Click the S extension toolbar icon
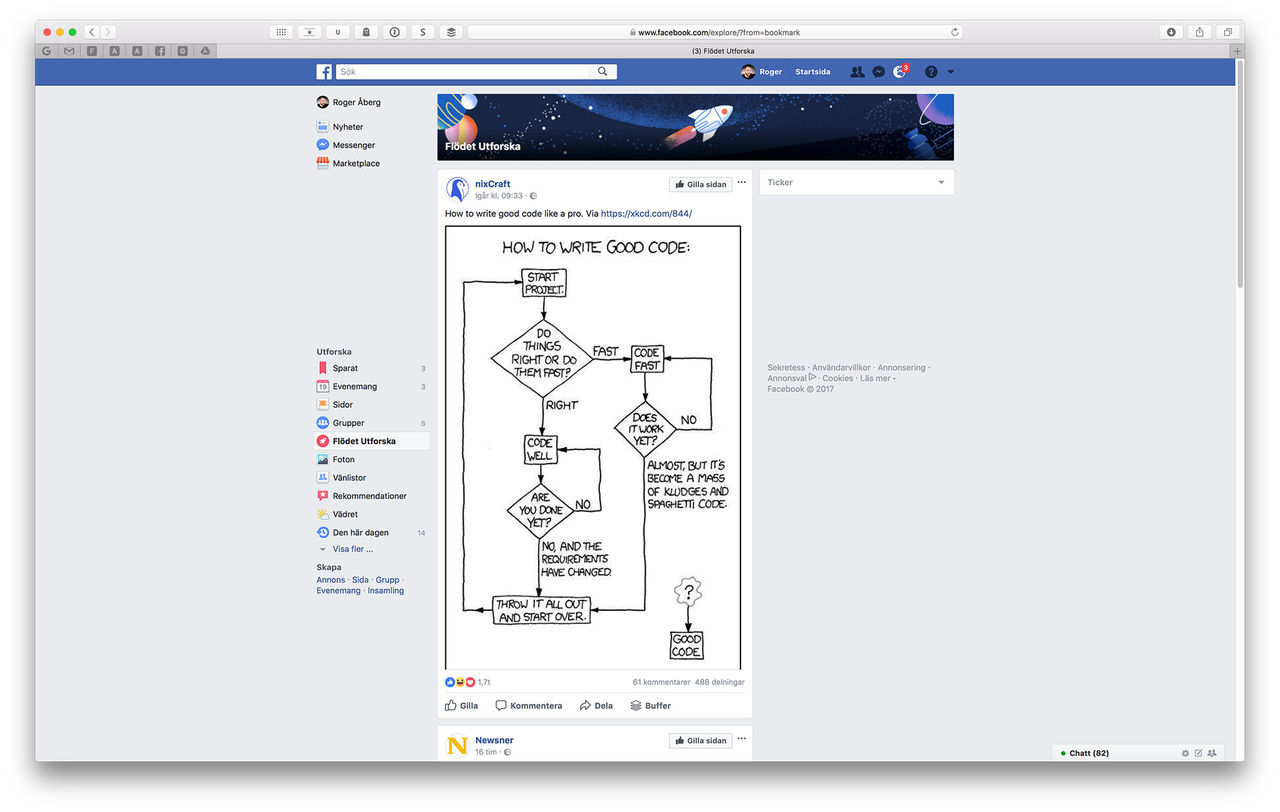 (423, 32)
